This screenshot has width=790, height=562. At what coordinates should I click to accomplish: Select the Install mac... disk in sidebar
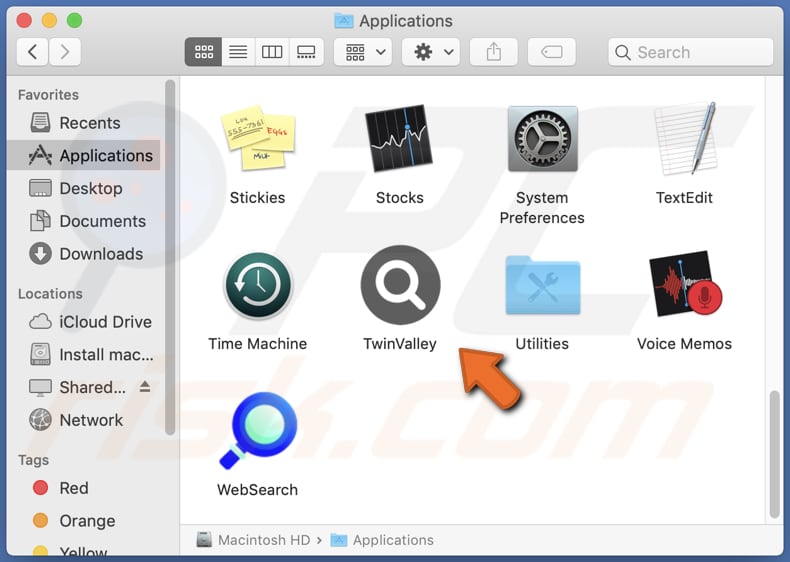84,355
